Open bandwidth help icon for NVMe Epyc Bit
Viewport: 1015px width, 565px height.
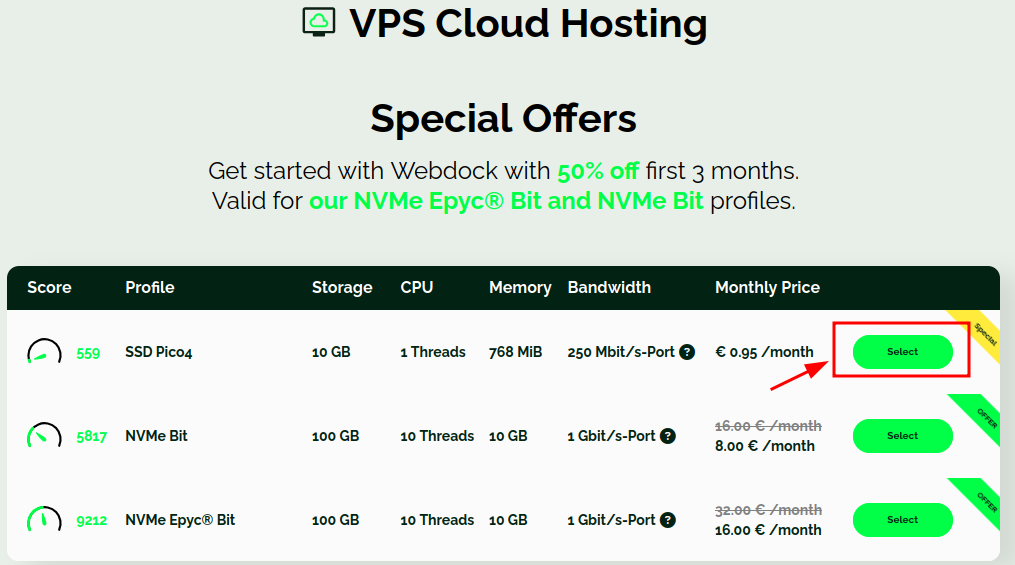coord(668,520)
